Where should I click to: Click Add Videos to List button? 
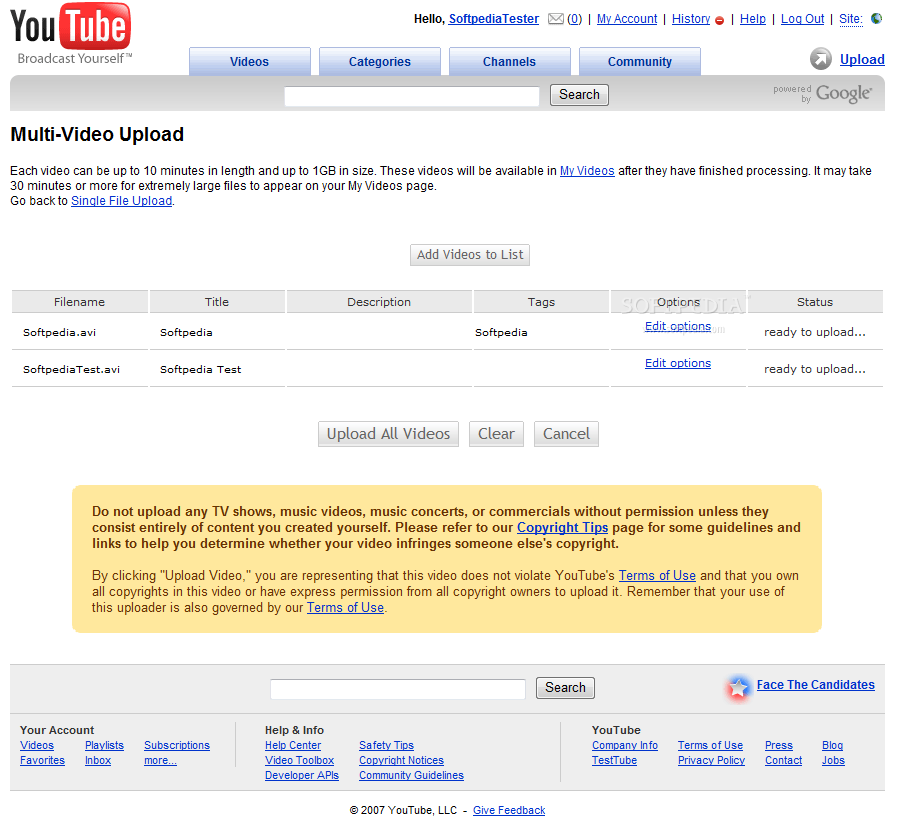[470, 255]
